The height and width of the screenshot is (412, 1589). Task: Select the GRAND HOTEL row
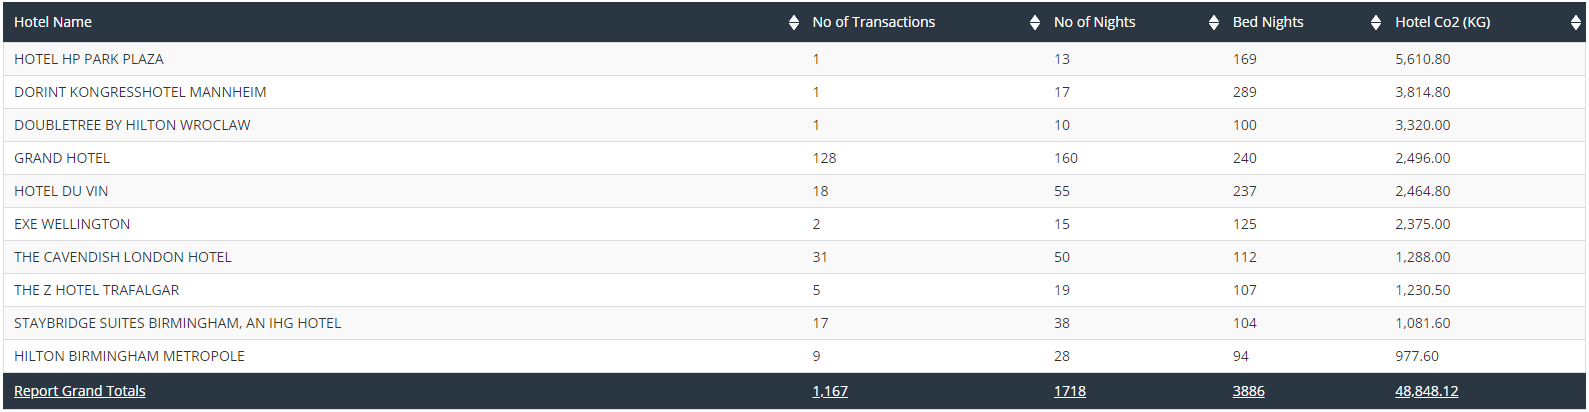794,158
